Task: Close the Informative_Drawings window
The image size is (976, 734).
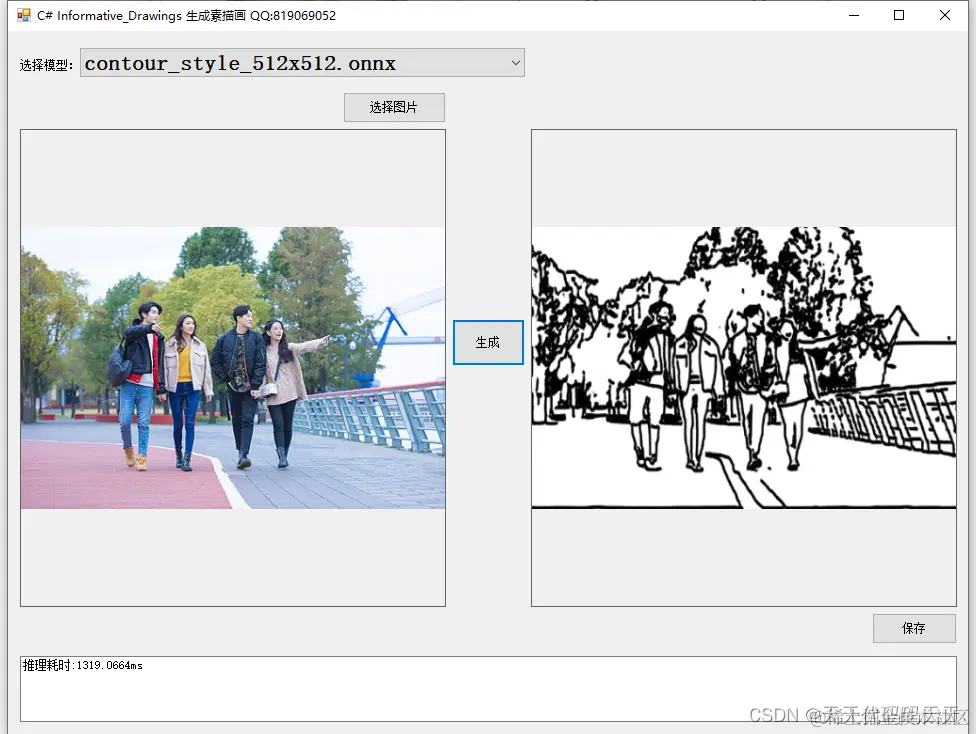Action: pyautogui.click(x=945, y=15)
